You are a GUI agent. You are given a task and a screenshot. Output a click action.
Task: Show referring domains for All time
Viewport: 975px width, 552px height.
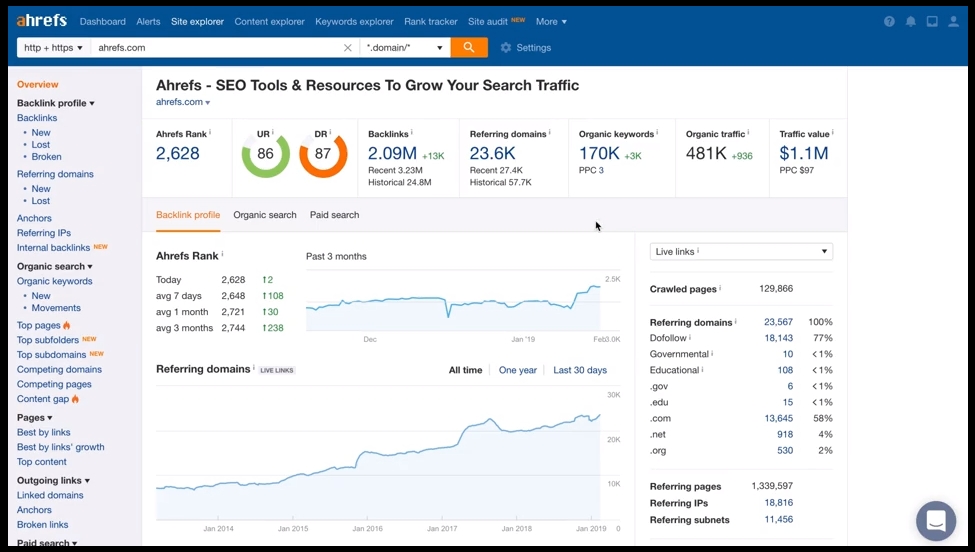pyautogui.click(x=466, y=370)
